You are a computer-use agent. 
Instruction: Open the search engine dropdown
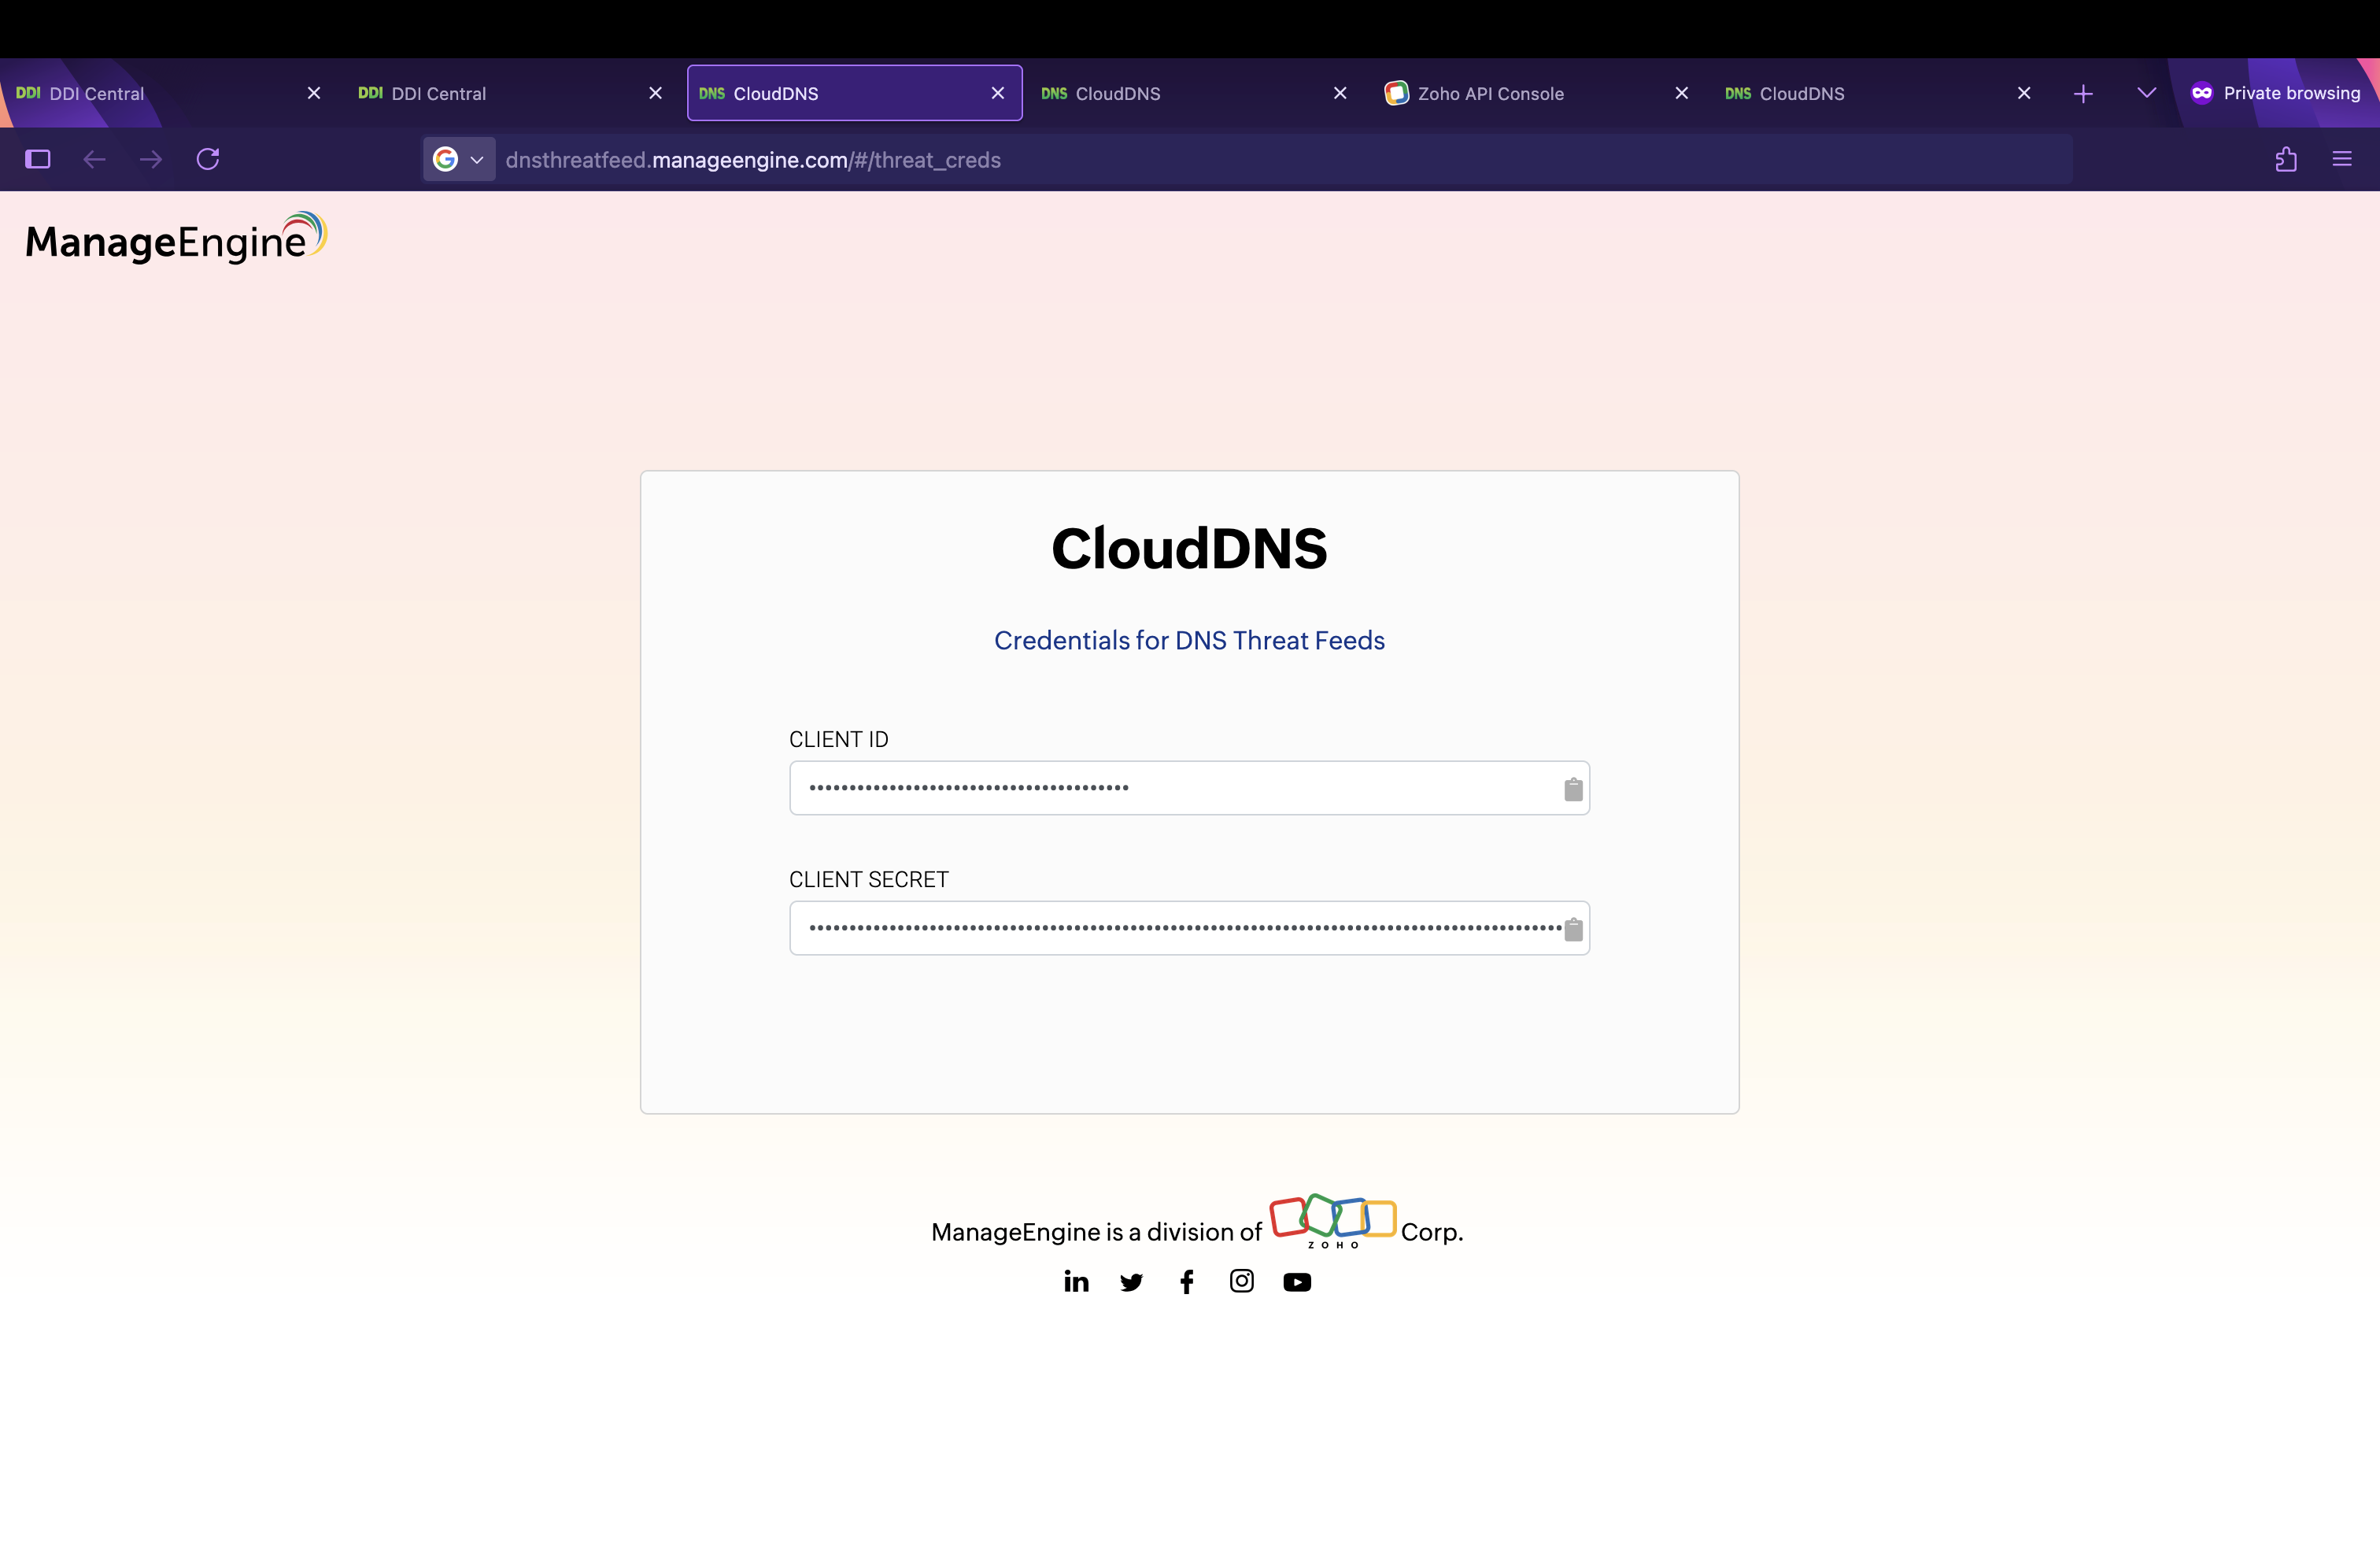[x=458, y=159]
